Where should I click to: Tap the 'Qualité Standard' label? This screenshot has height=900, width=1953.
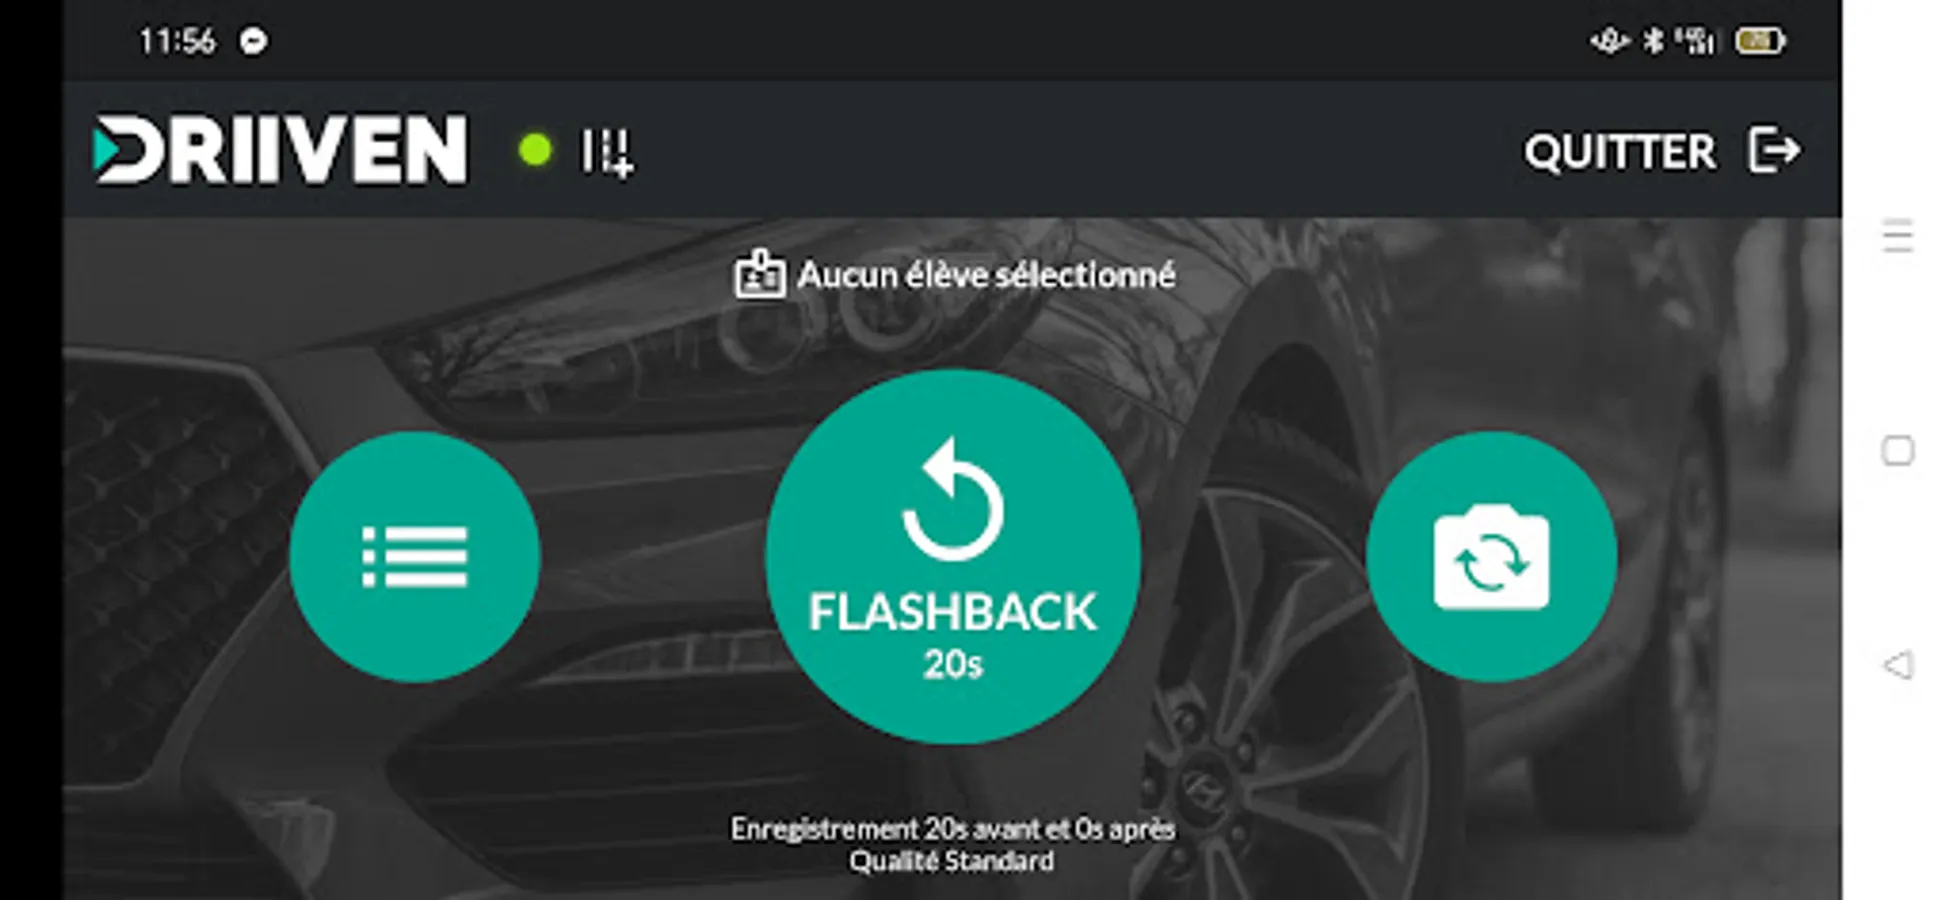(x=952, y=861)
